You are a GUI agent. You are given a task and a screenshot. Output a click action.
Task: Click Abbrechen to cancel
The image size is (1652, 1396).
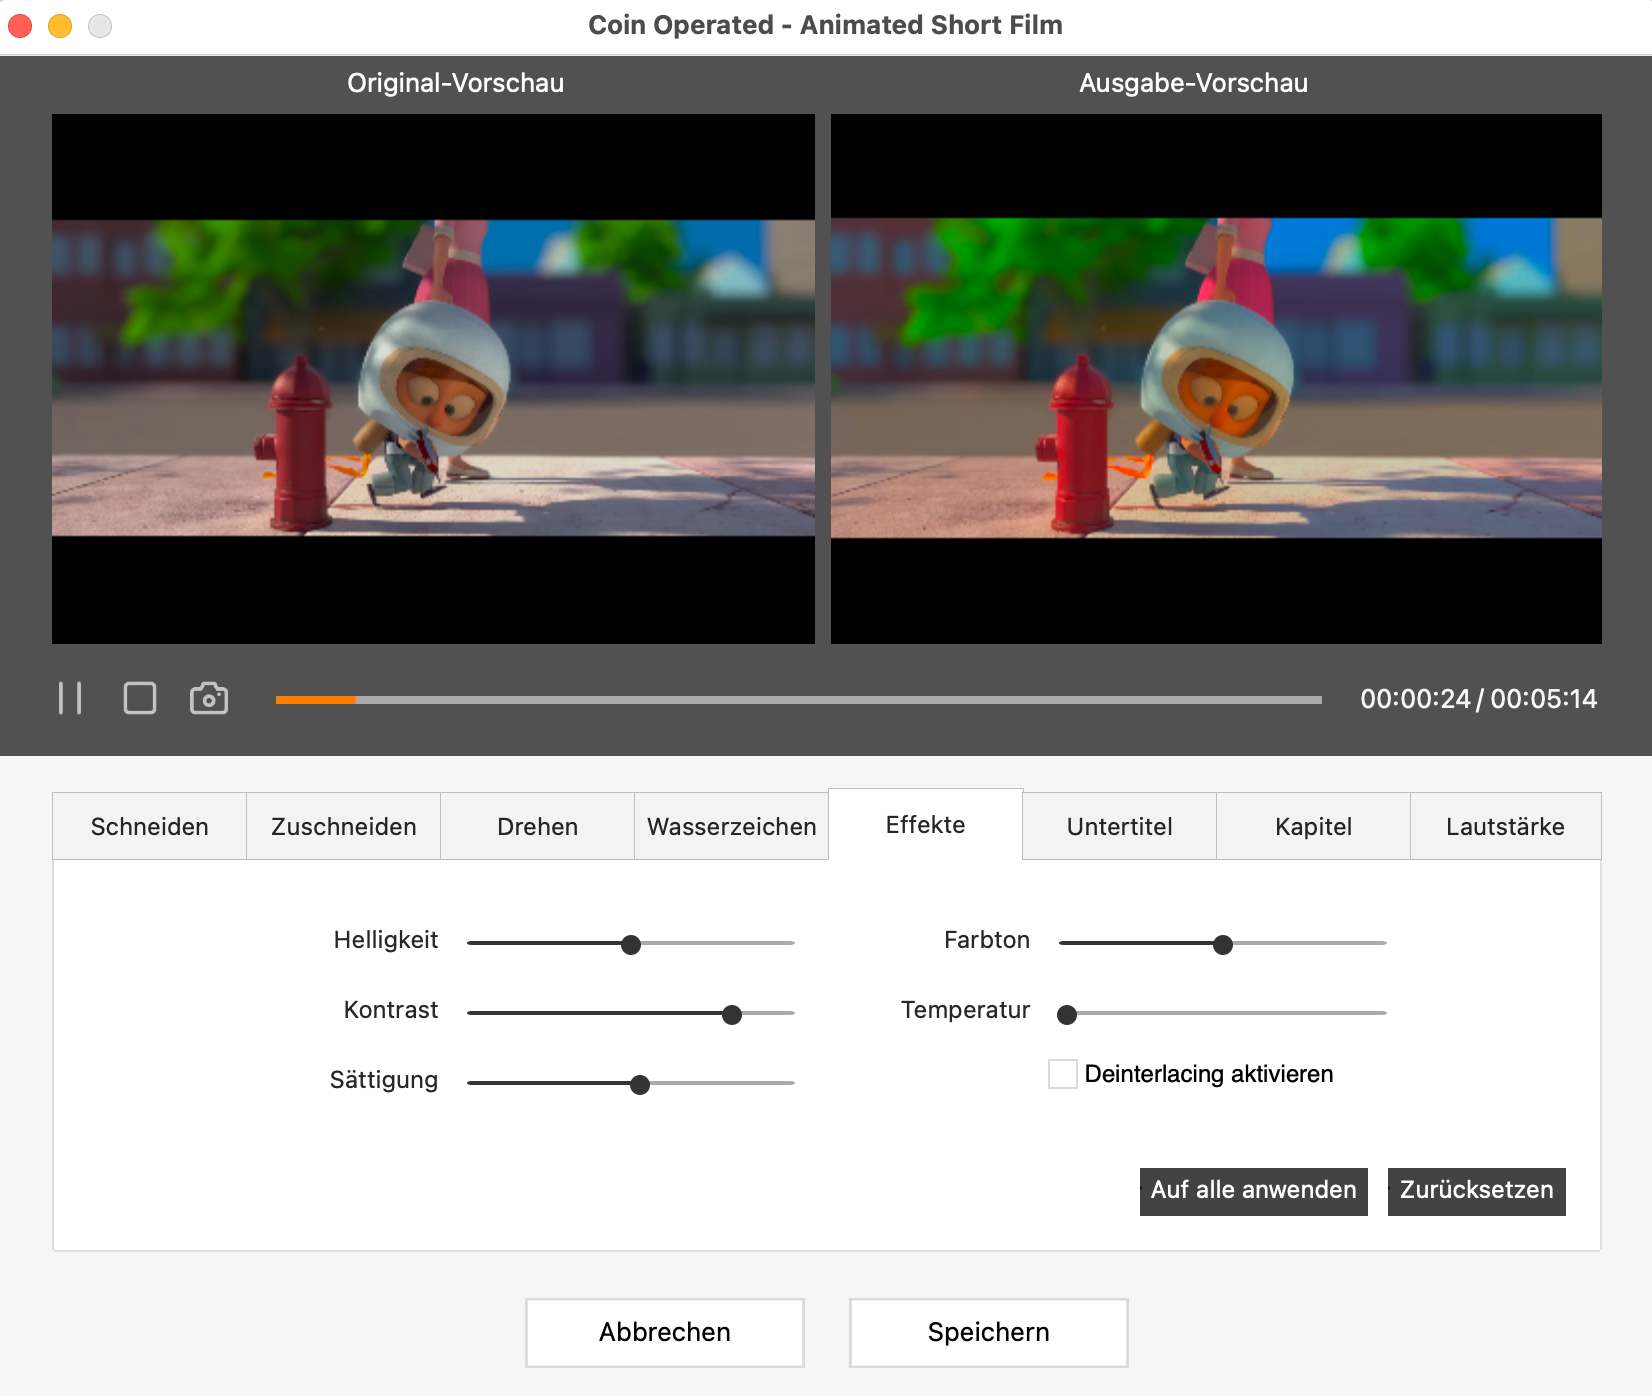pos(664,1332)
